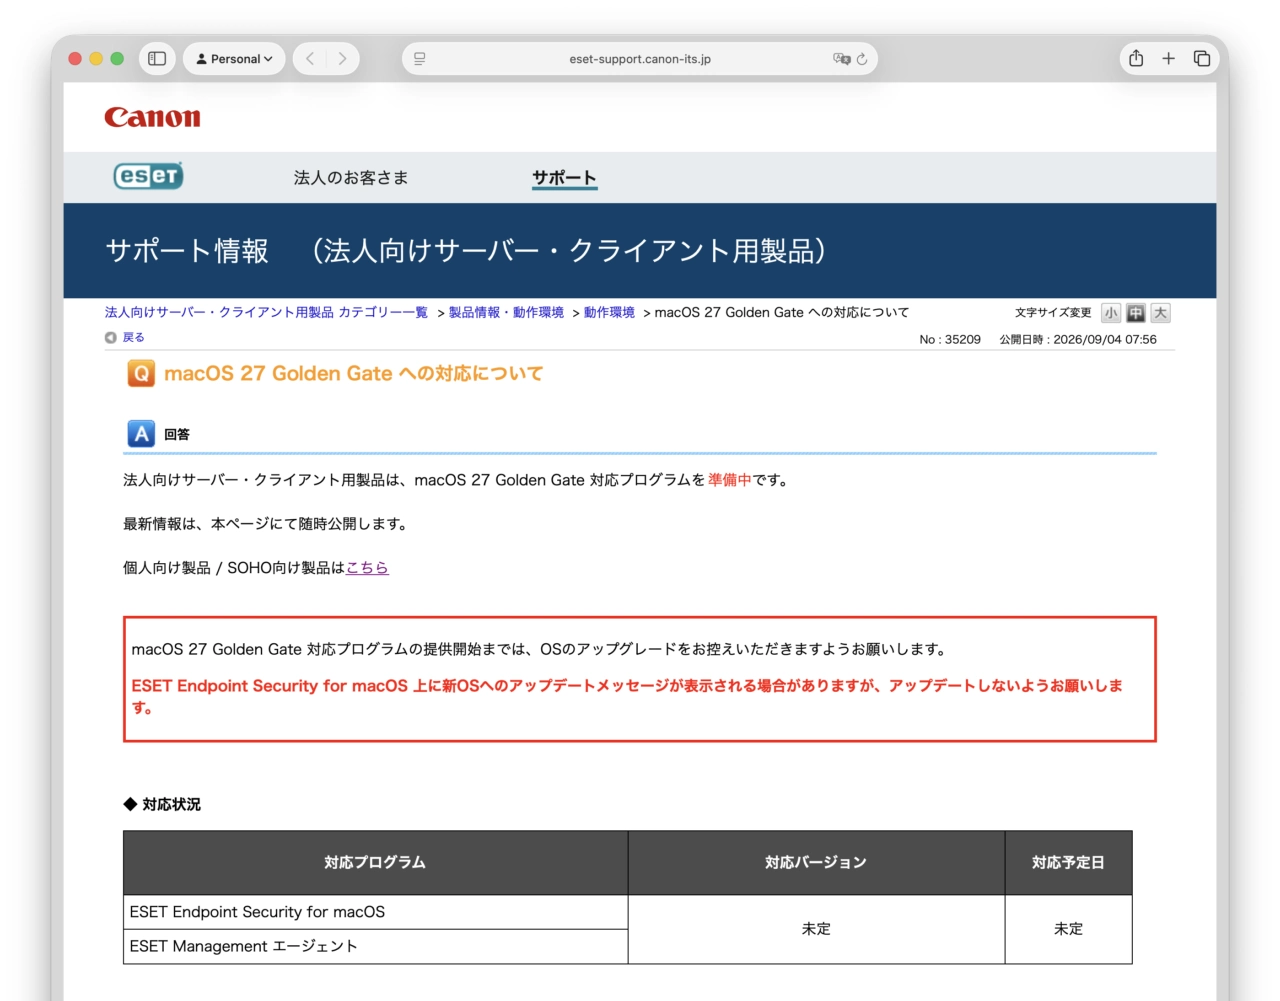Click the 対応プログラム table header
Image resolution: width=1280 pixels, height=1001 pixels.
[x=375, y=862]
